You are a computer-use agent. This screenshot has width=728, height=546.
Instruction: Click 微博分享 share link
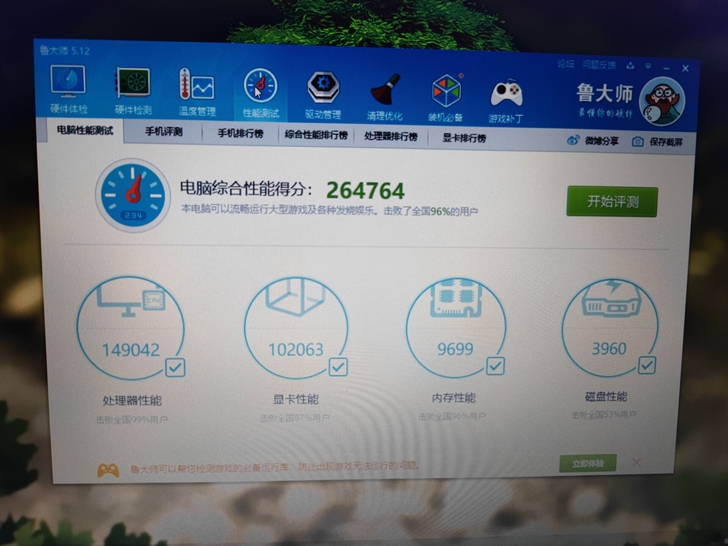tap(602, 141)
